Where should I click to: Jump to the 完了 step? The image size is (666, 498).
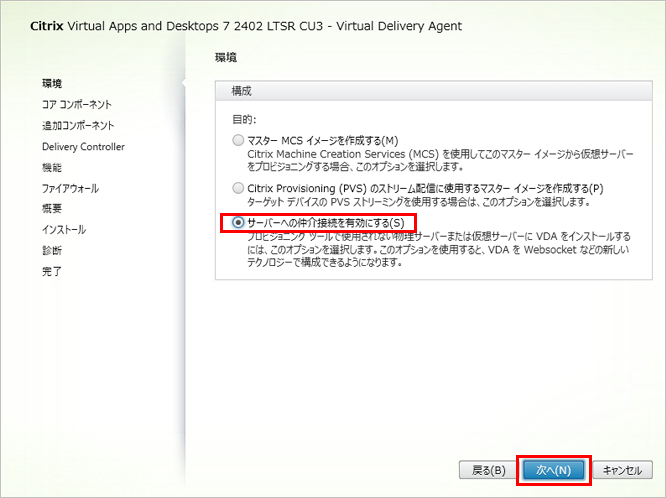[52, 271]
